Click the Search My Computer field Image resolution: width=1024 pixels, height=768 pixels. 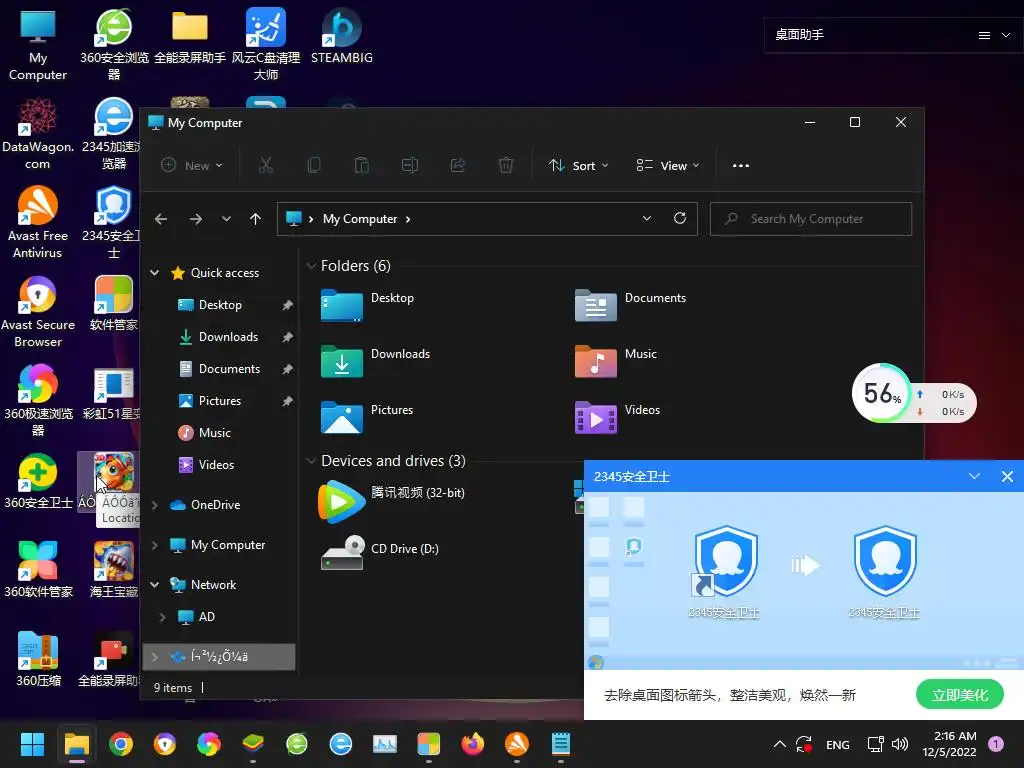pos(810,219)
